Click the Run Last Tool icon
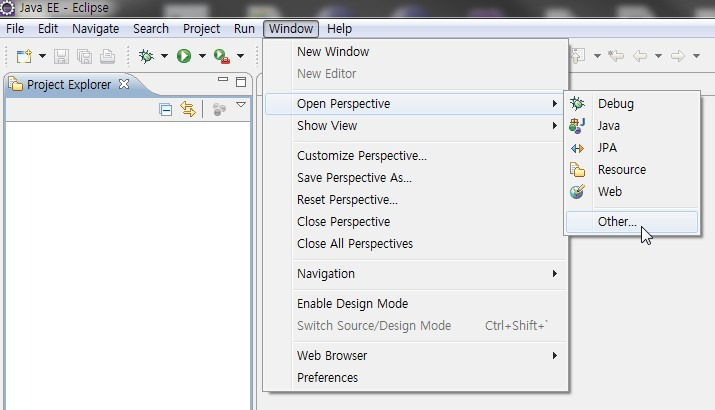 222,56
